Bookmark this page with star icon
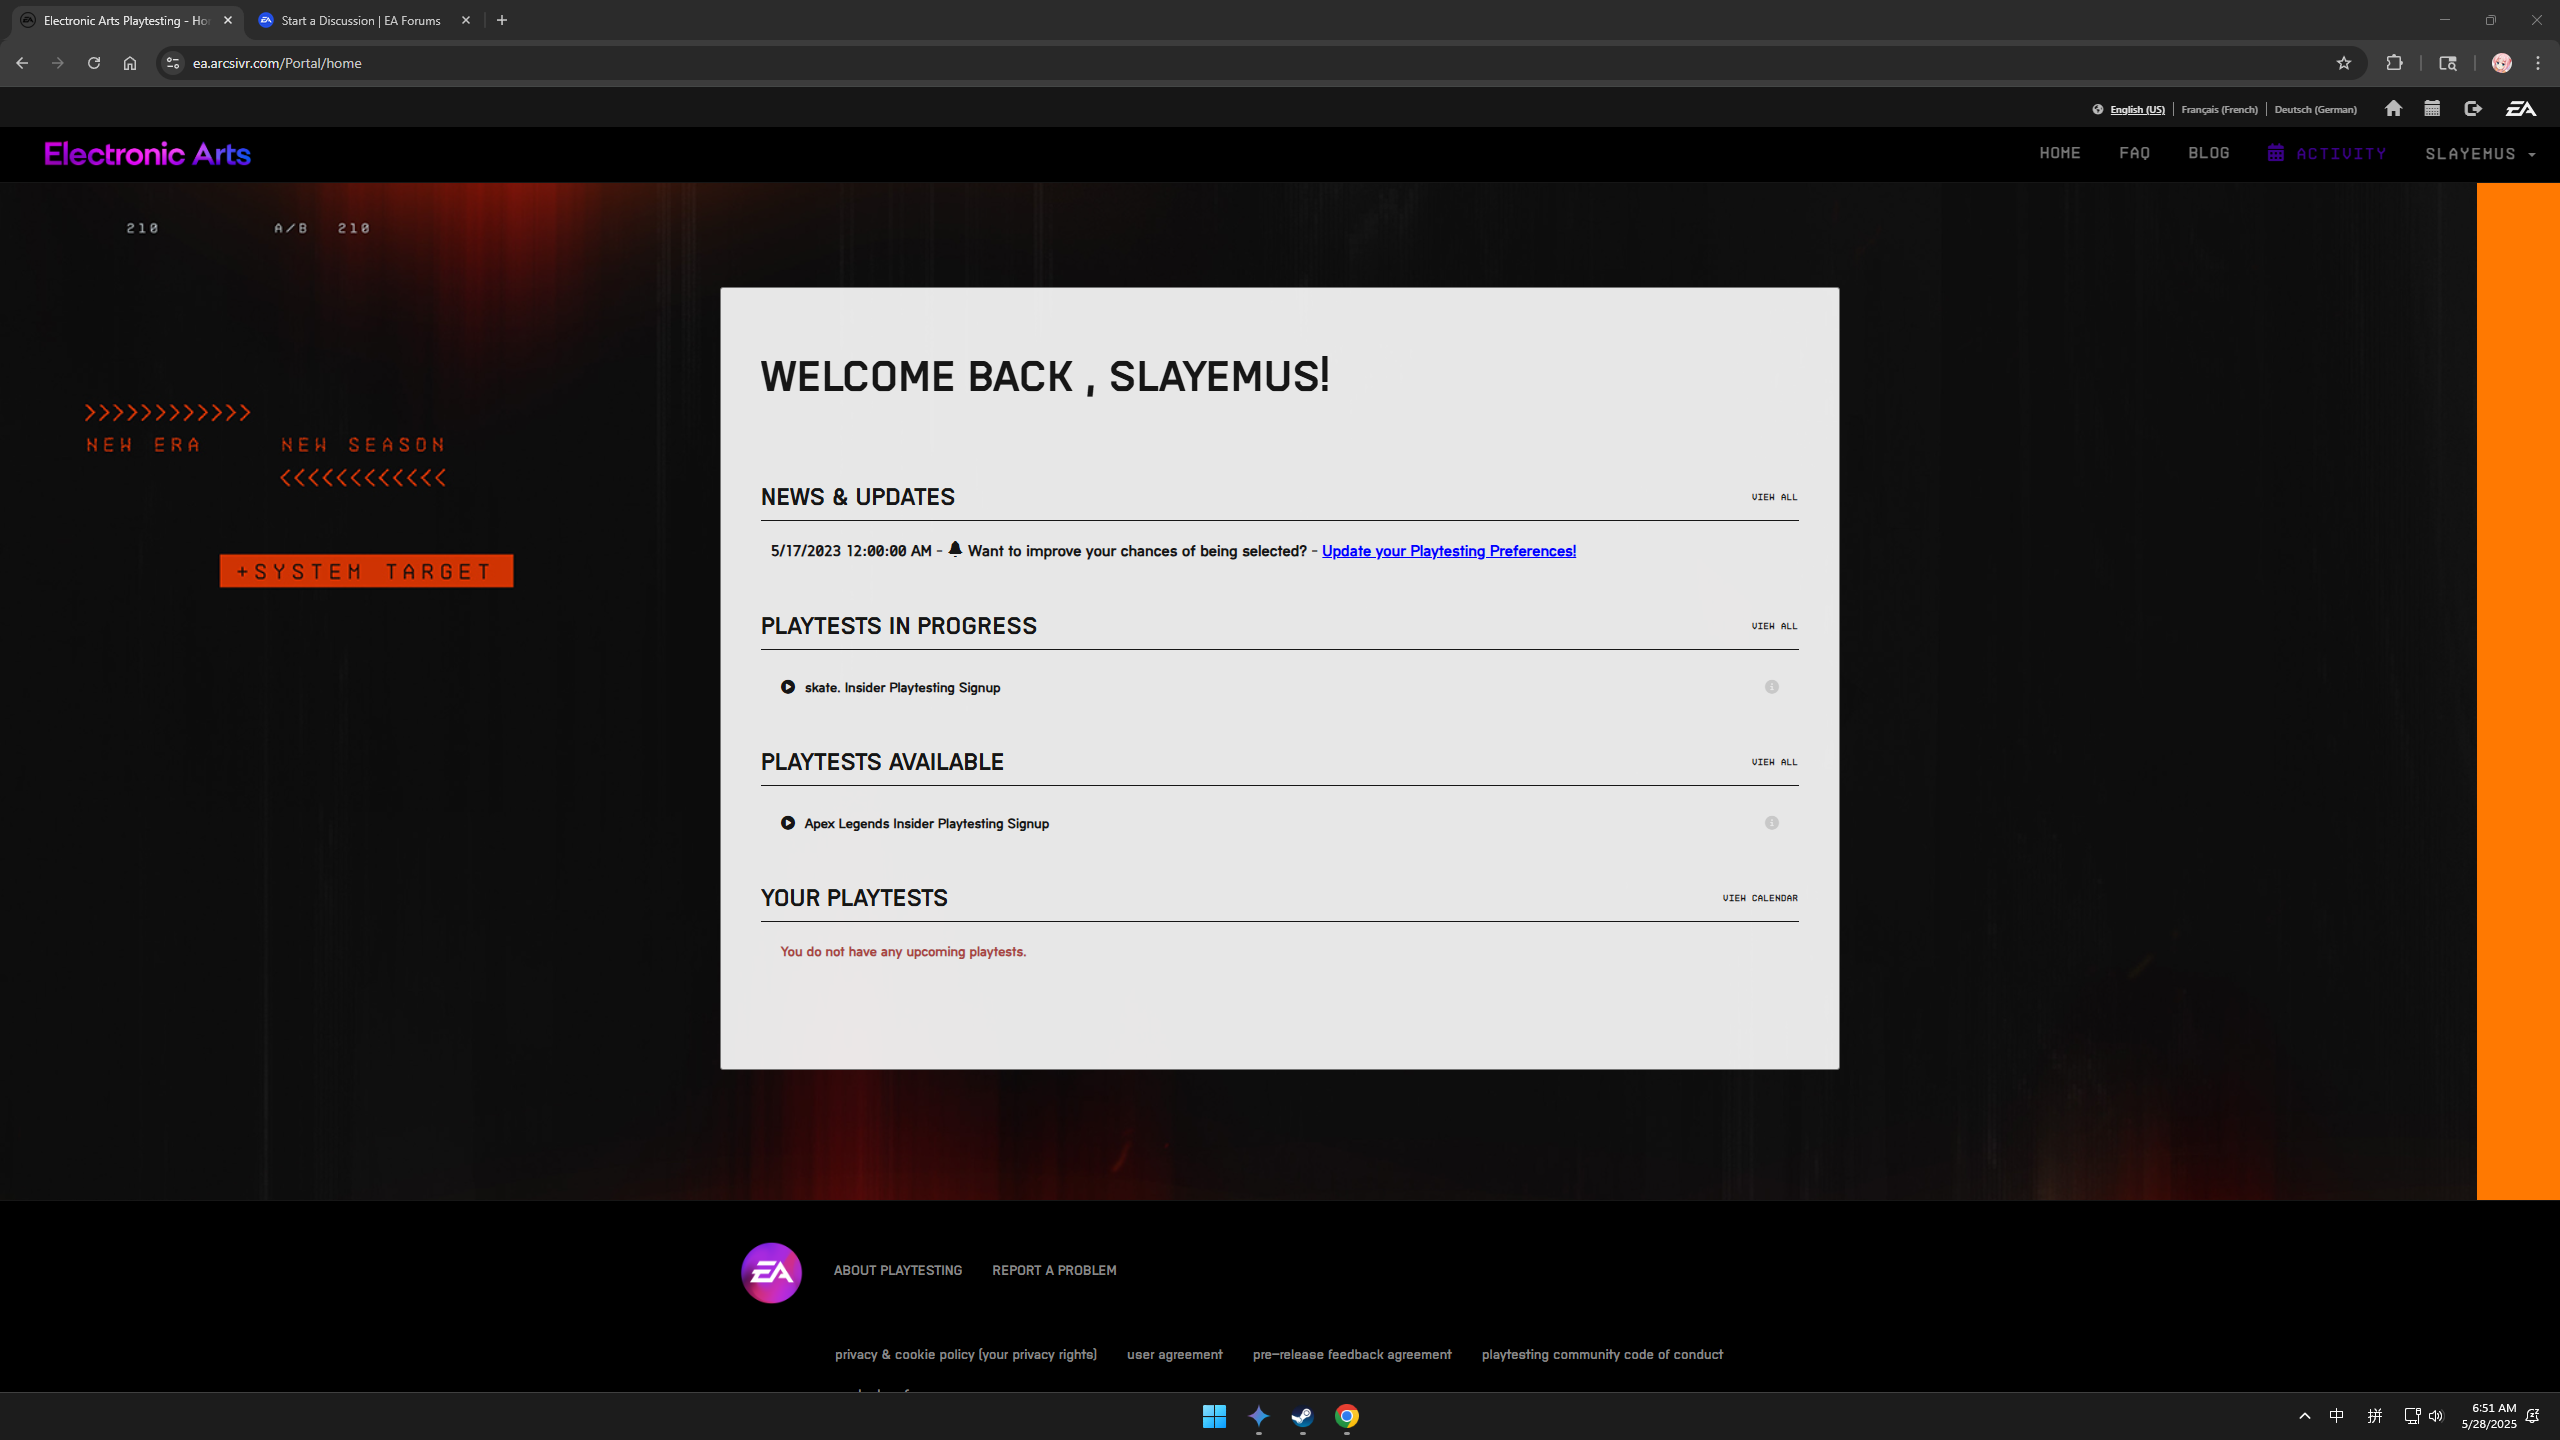This screenshot has height=1440, width=2560. pos(2343,63)
